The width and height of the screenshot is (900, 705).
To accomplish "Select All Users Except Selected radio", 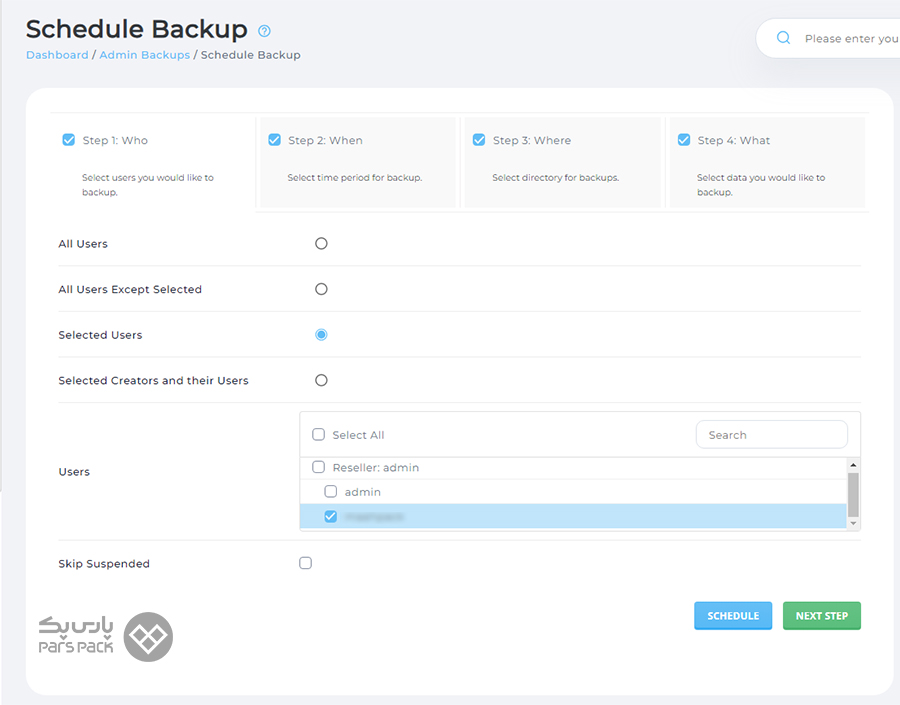I will tap(321, 289).
